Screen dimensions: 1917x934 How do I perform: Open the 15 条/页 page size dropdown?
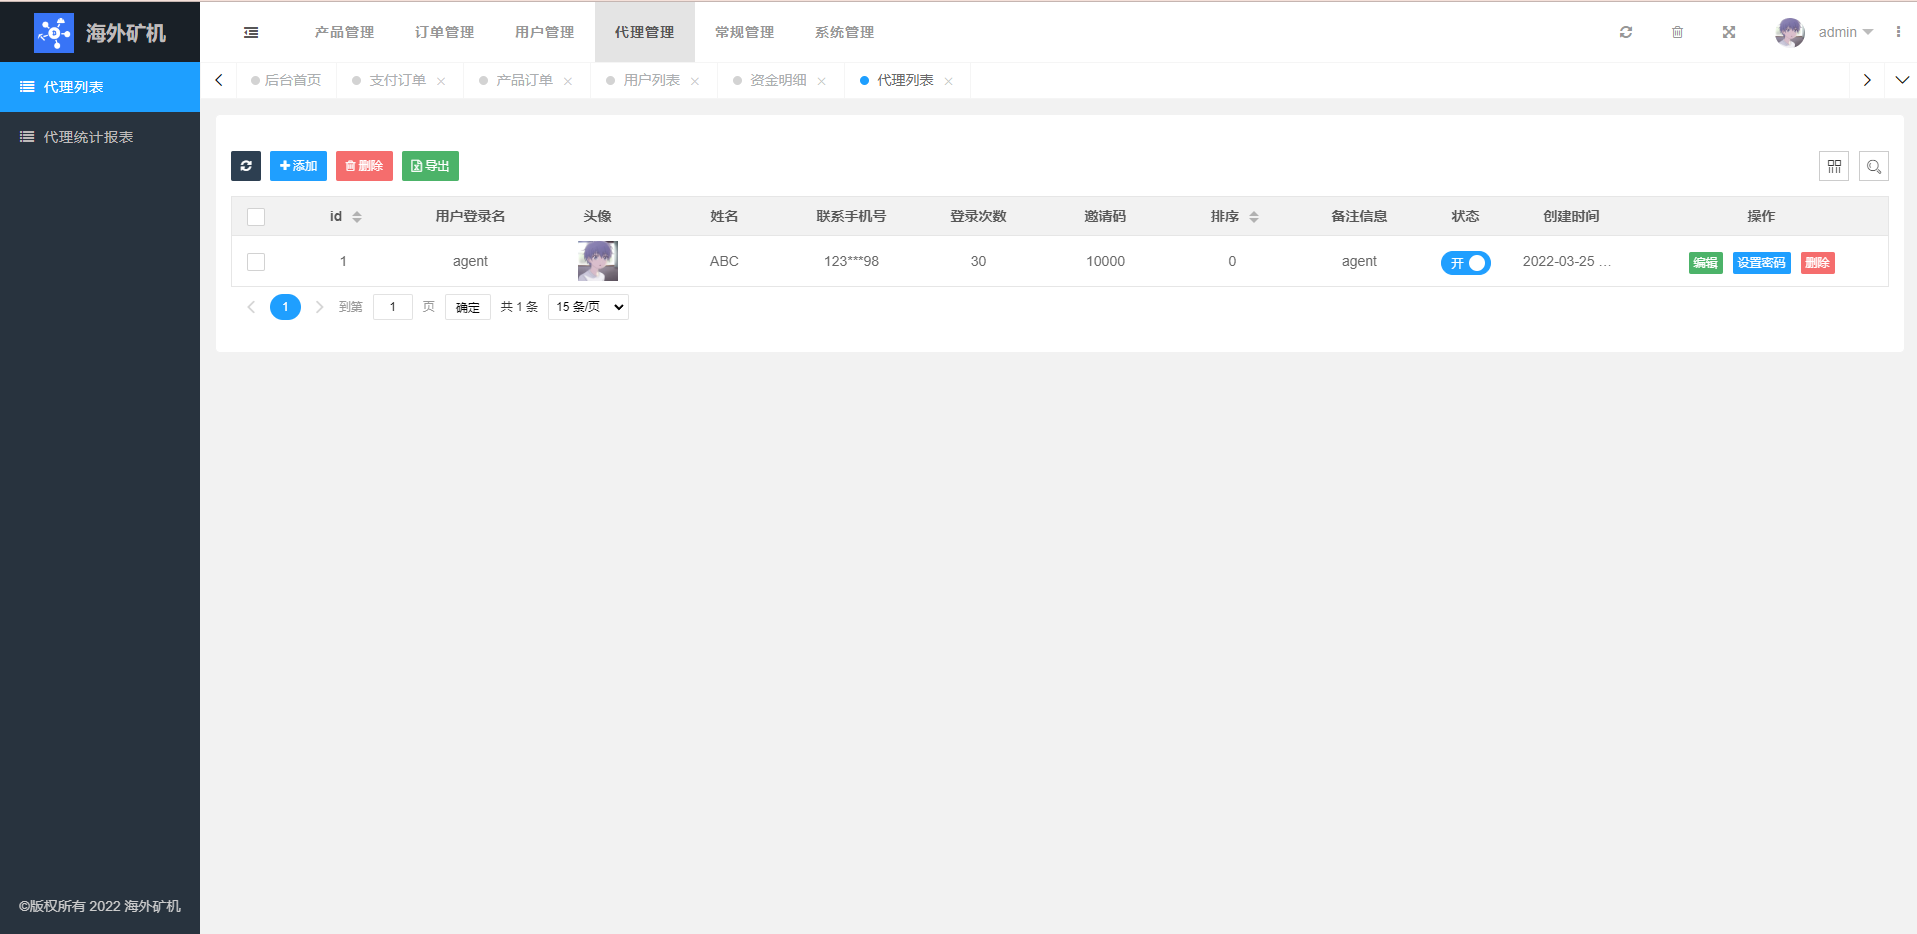[x=588, y=307]
